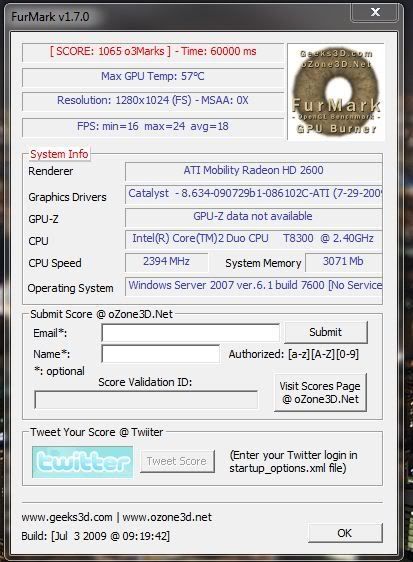Viewport: 413px width, 562px height.
Task: Click the Authorized: [a-z][A-Z][0-9] text
Action: (x=294, y=354)
